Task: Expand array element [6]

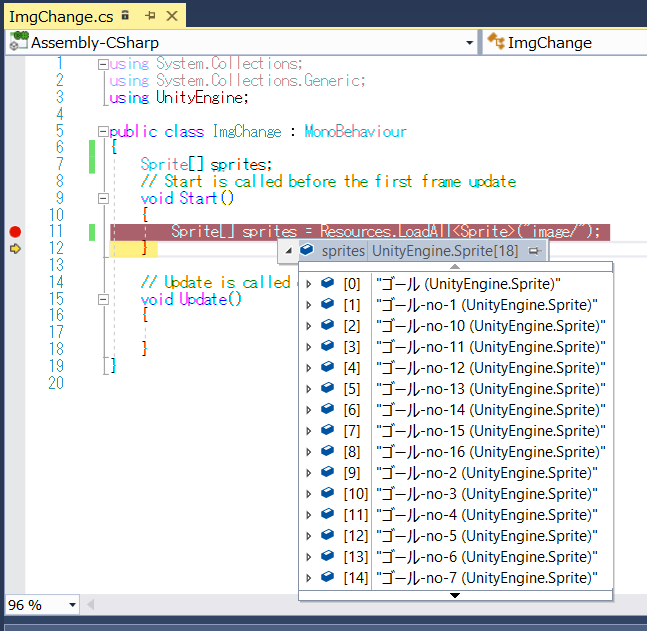Action: coord(308,410)
